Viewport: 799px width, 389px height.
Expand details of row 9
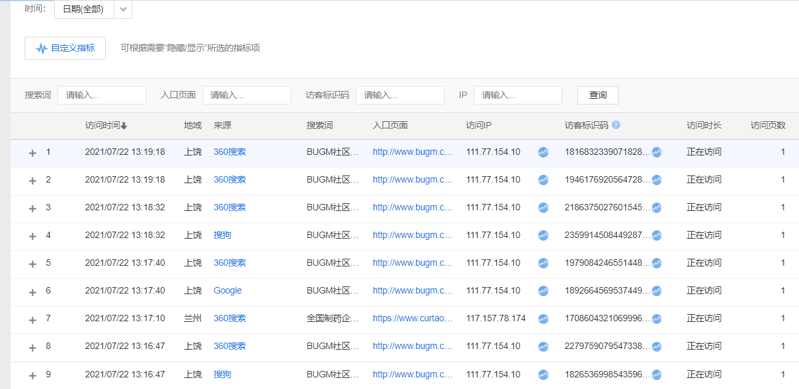click(33, 375)
